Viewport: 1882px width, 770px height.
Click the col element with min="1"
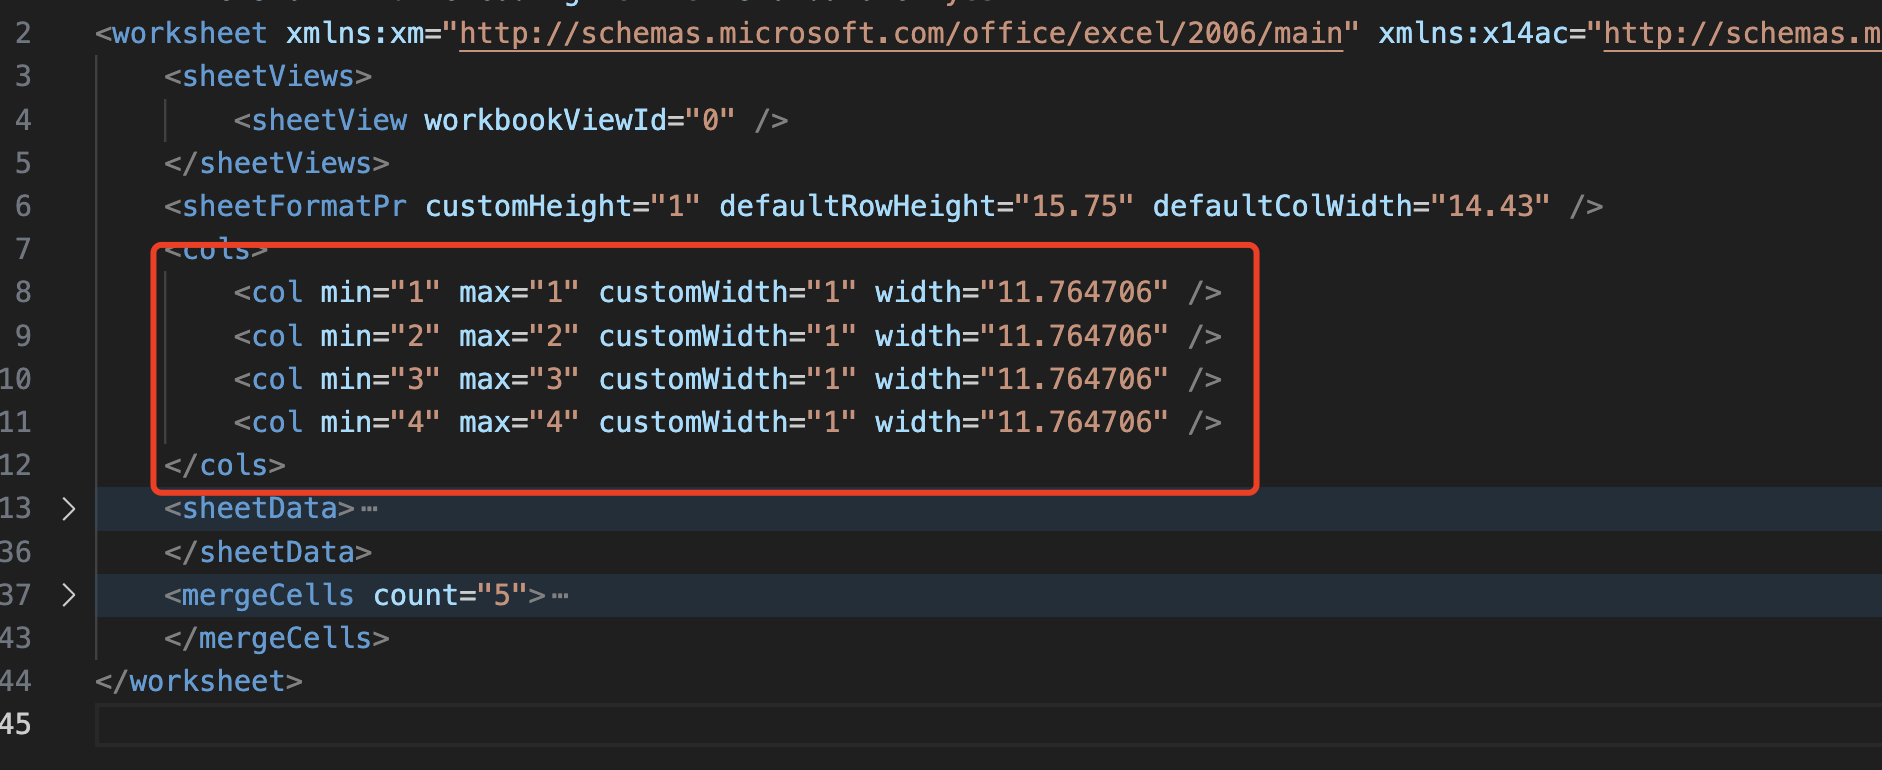(x=728, y=292)
